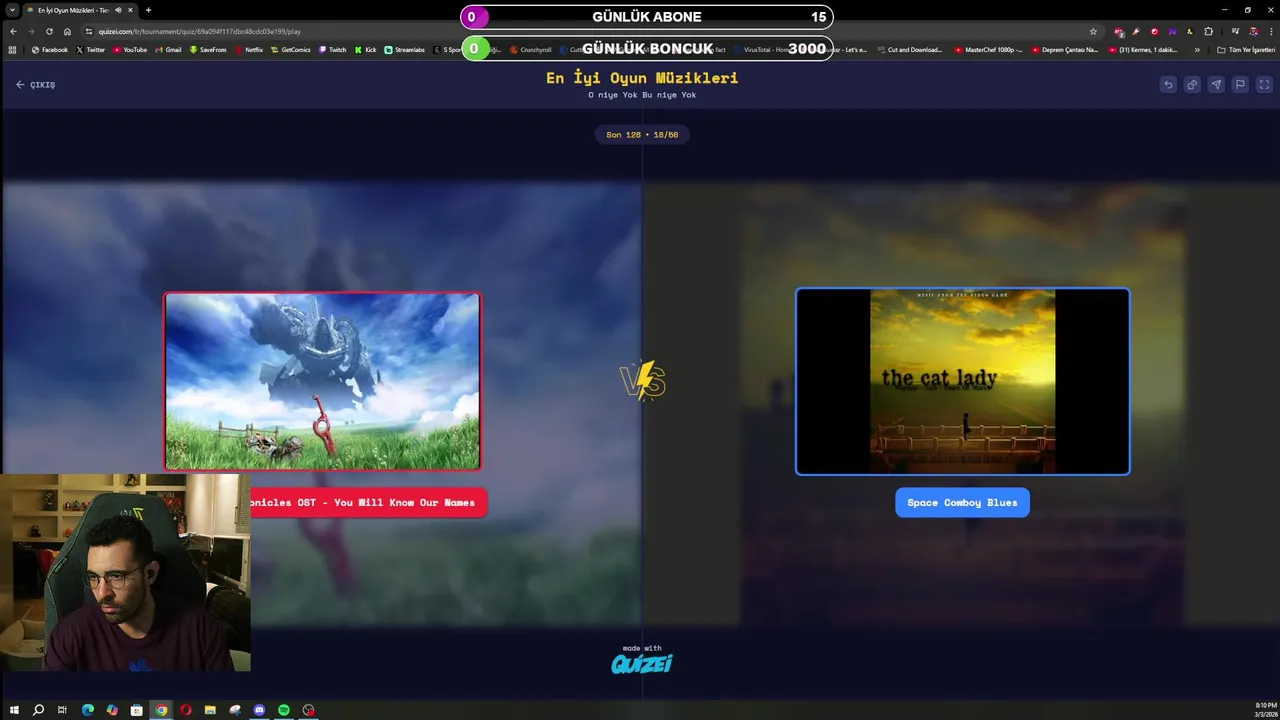This screenshot has width=1280, height=720.
Task: Open the GetComics bookmark
Action: tap(291, 49)
